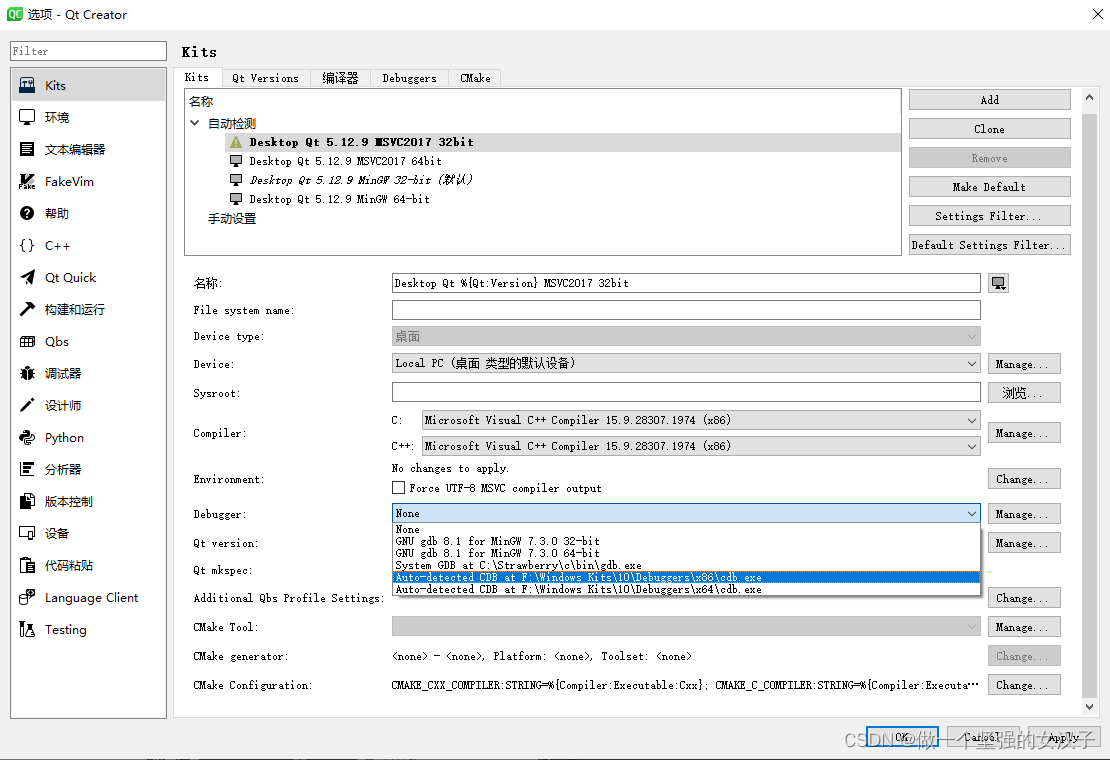Open the 调试器 settings category
This screenshot has width=1110, height=760.
(x=88, y=374)
